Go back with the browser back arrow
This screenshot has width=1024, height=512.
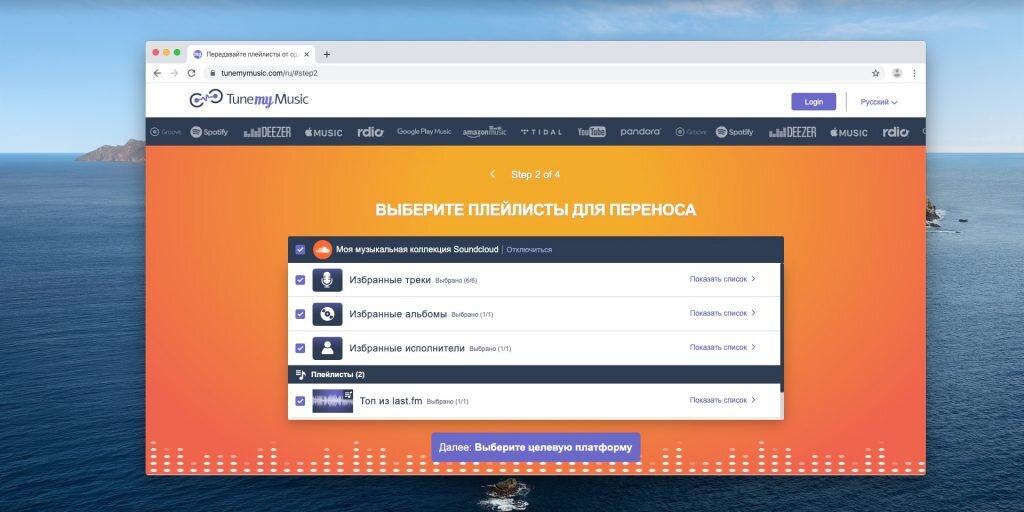click(x=157, y=73)
